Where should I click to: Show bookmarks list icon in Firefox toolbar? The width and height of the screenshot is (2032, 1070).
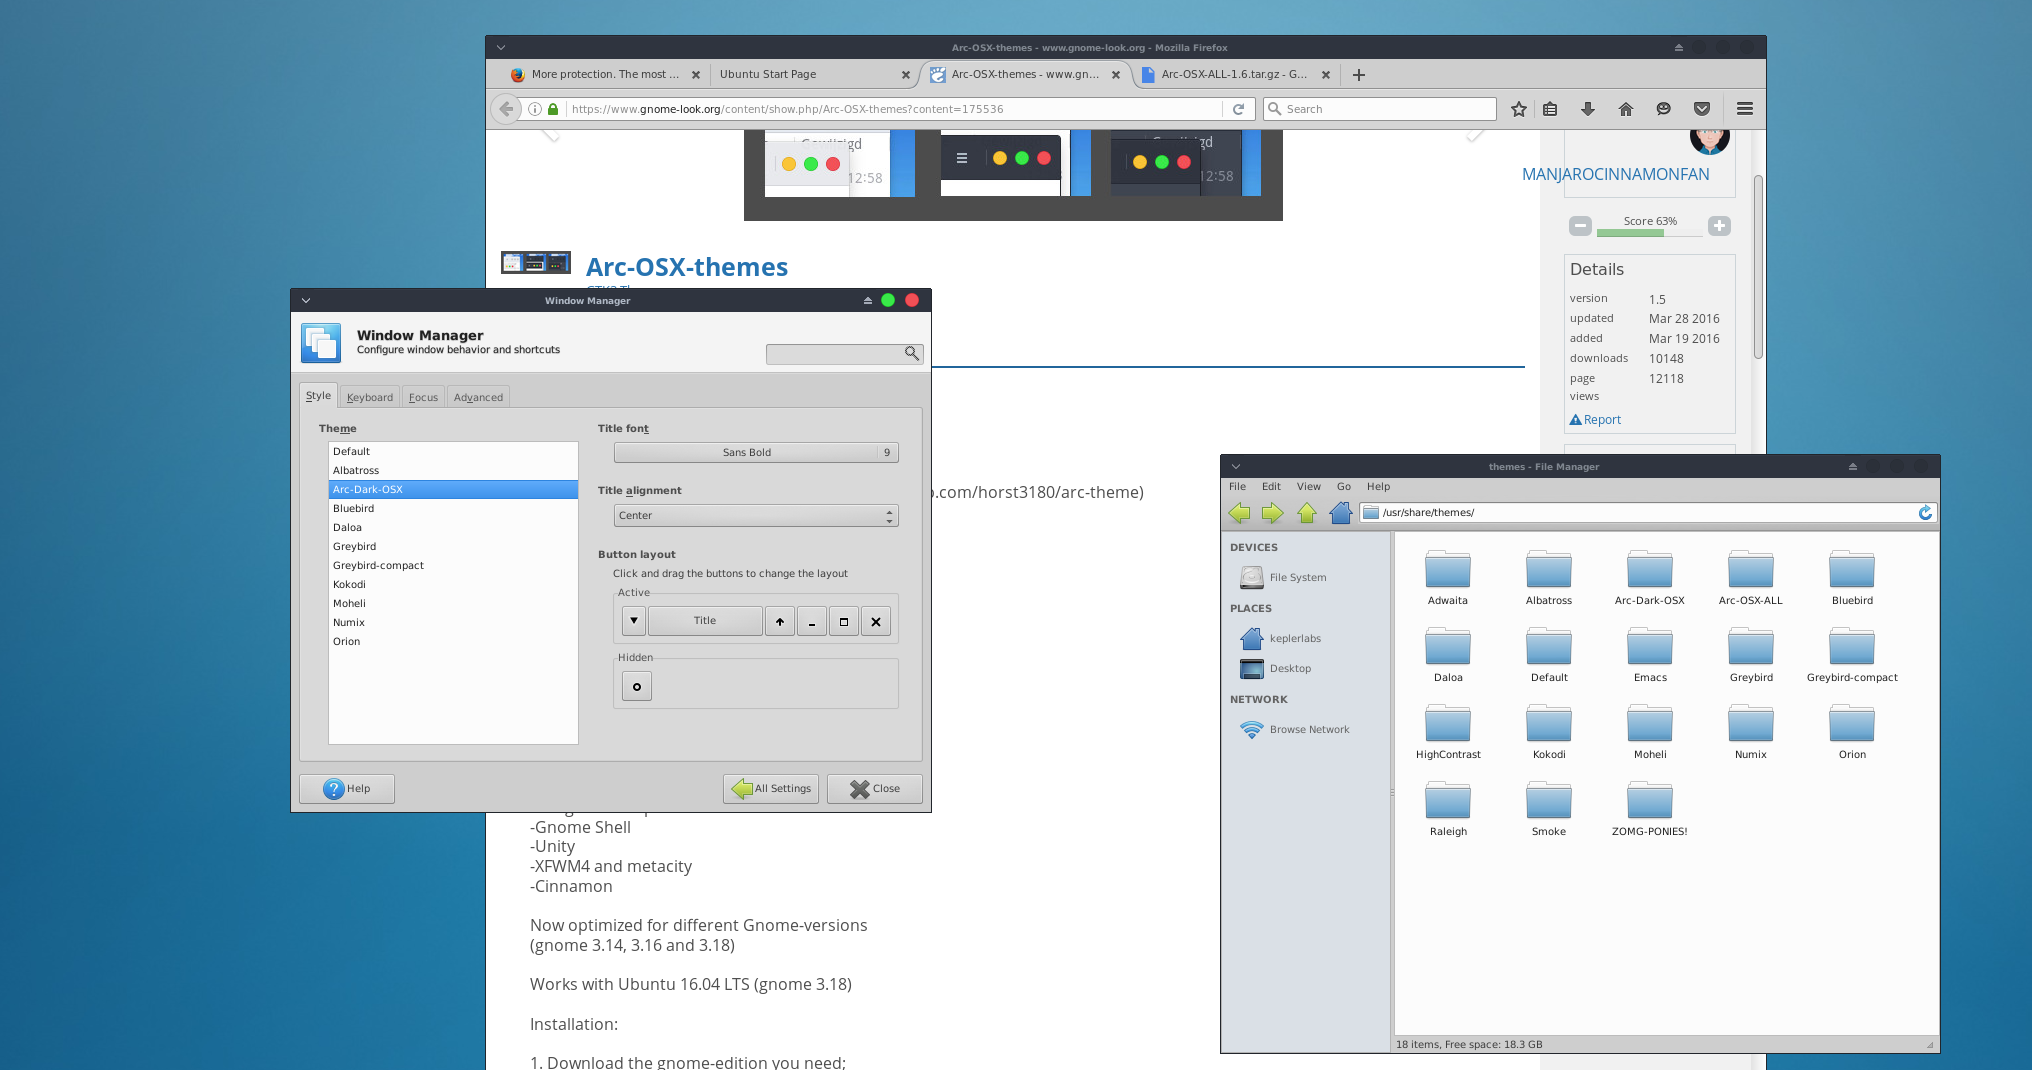(1551, 109)
